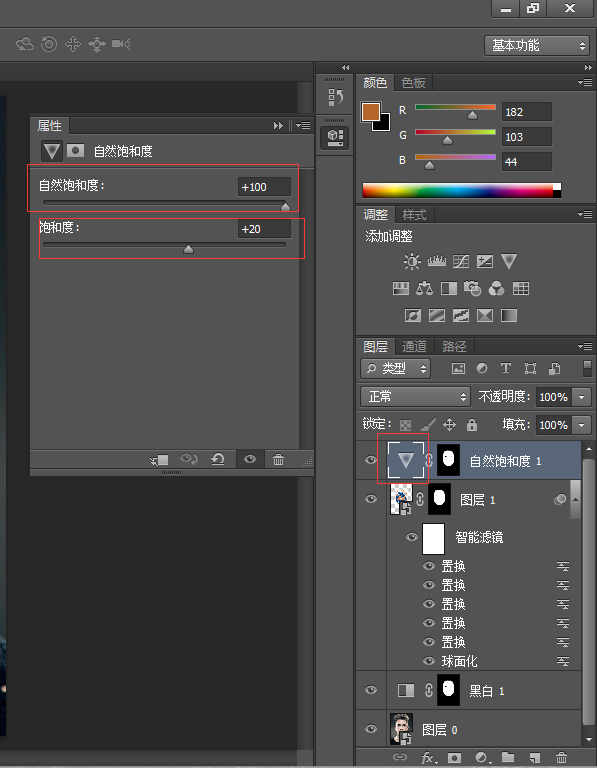This screenshot has width=597, height=768.
Task: Add a Hue/Saturation adjustment
Action: click(x=401, y=288)
